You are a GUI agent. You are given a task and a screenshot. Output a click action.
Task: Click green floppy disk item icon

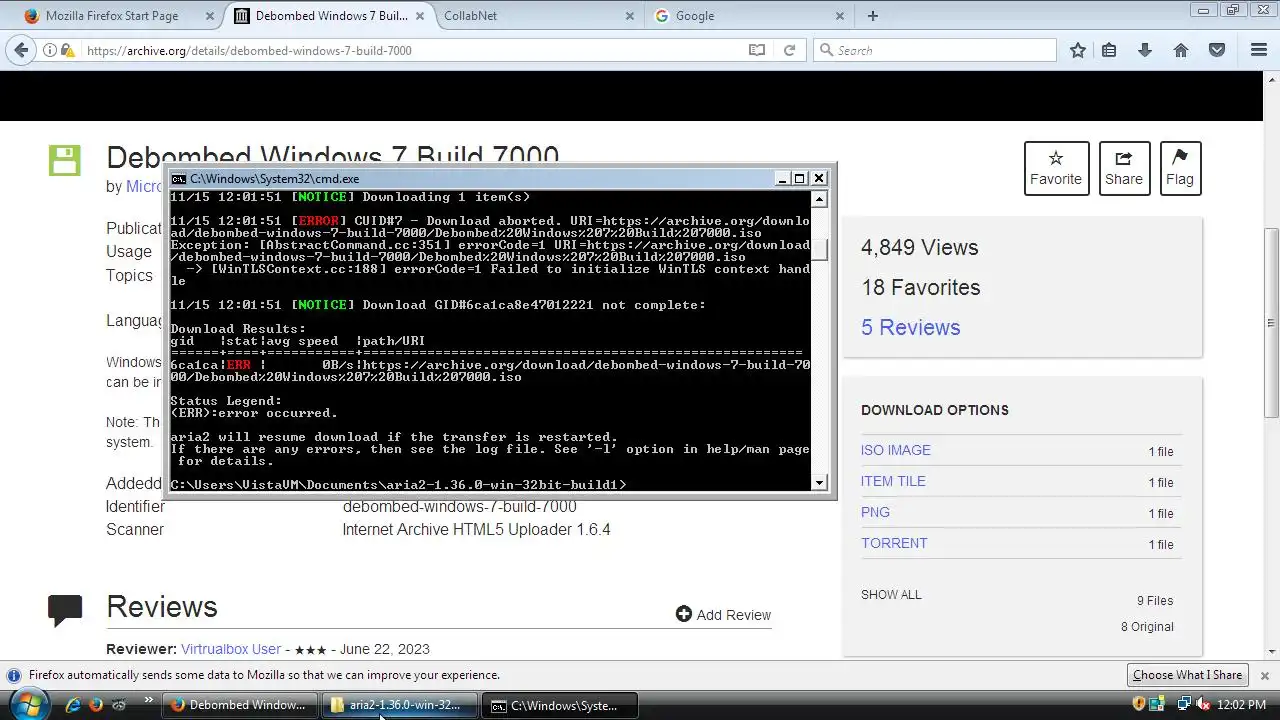click(65, 161)
